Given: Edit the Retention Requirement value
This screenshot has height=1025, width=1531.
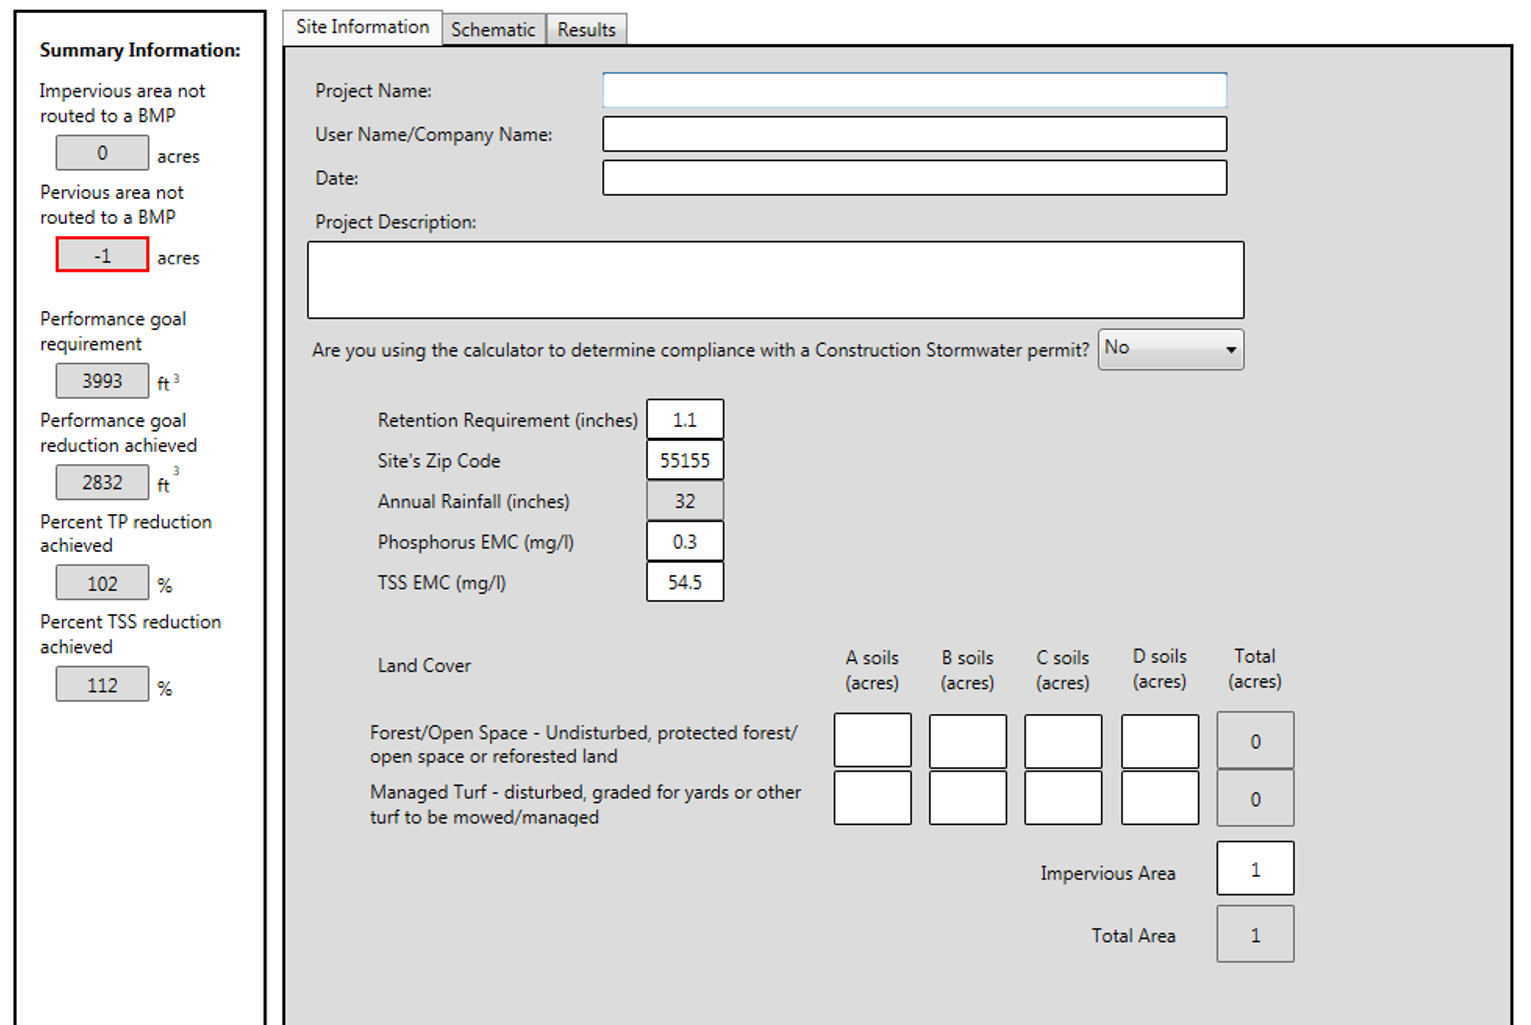Looking at the screenshot, I should [685, 419].
